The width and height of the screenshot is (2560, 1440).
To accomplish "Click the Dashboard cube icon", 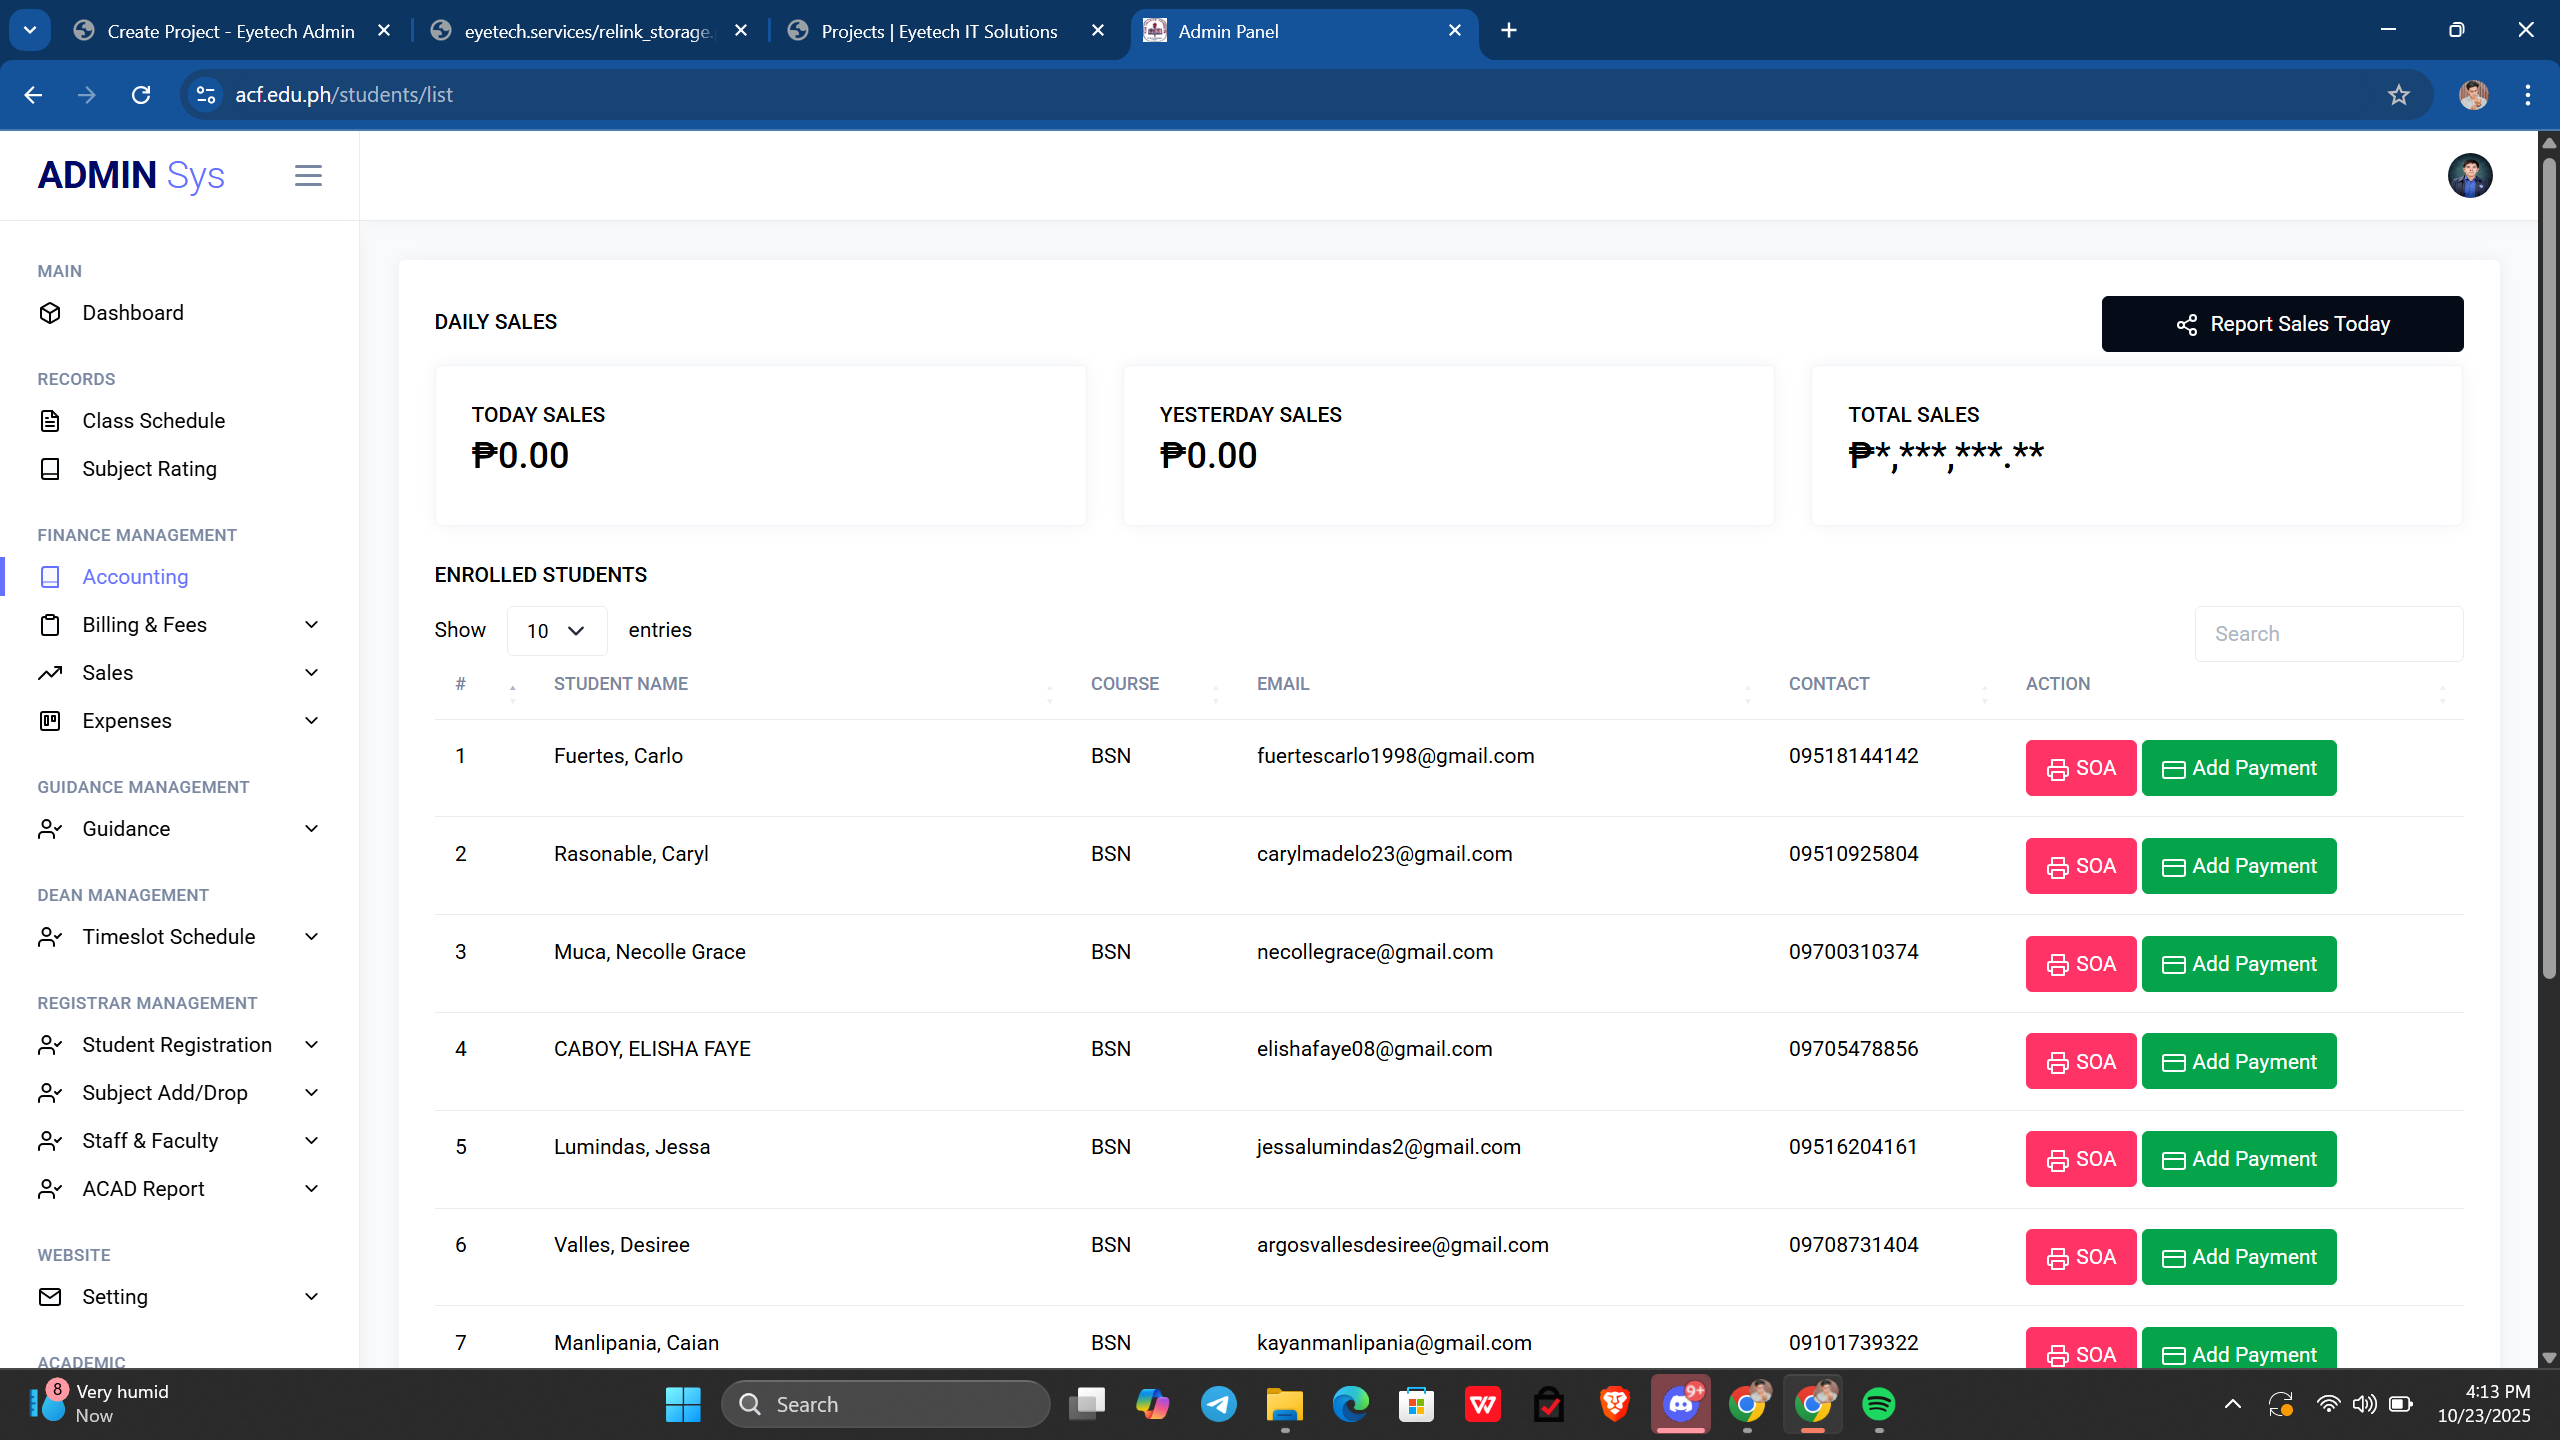I will point(50,313).
